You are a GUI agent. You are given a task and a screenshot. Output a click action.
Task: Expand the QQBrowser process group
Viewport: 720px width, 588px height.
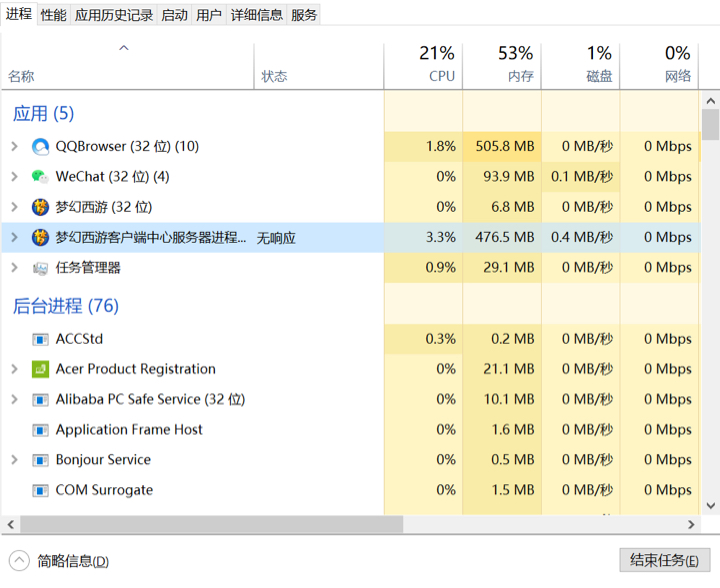(15, 146)
